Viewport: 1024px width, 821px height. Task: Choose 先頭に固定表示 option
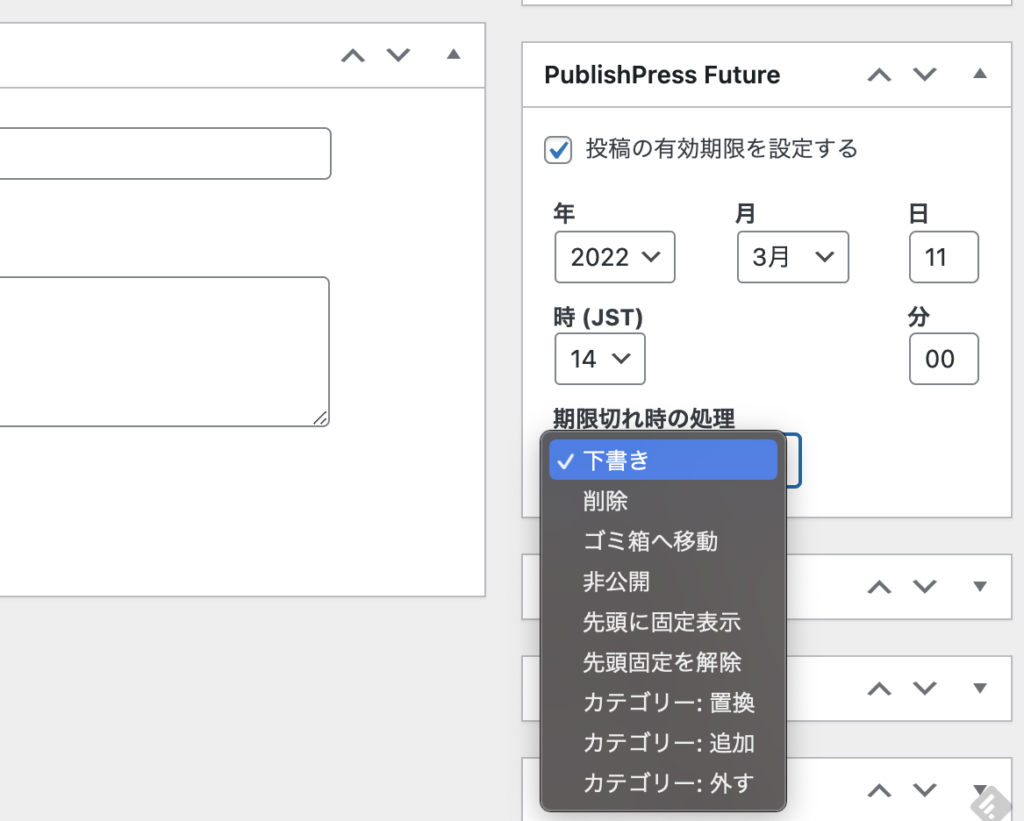[x=663, y=622]
